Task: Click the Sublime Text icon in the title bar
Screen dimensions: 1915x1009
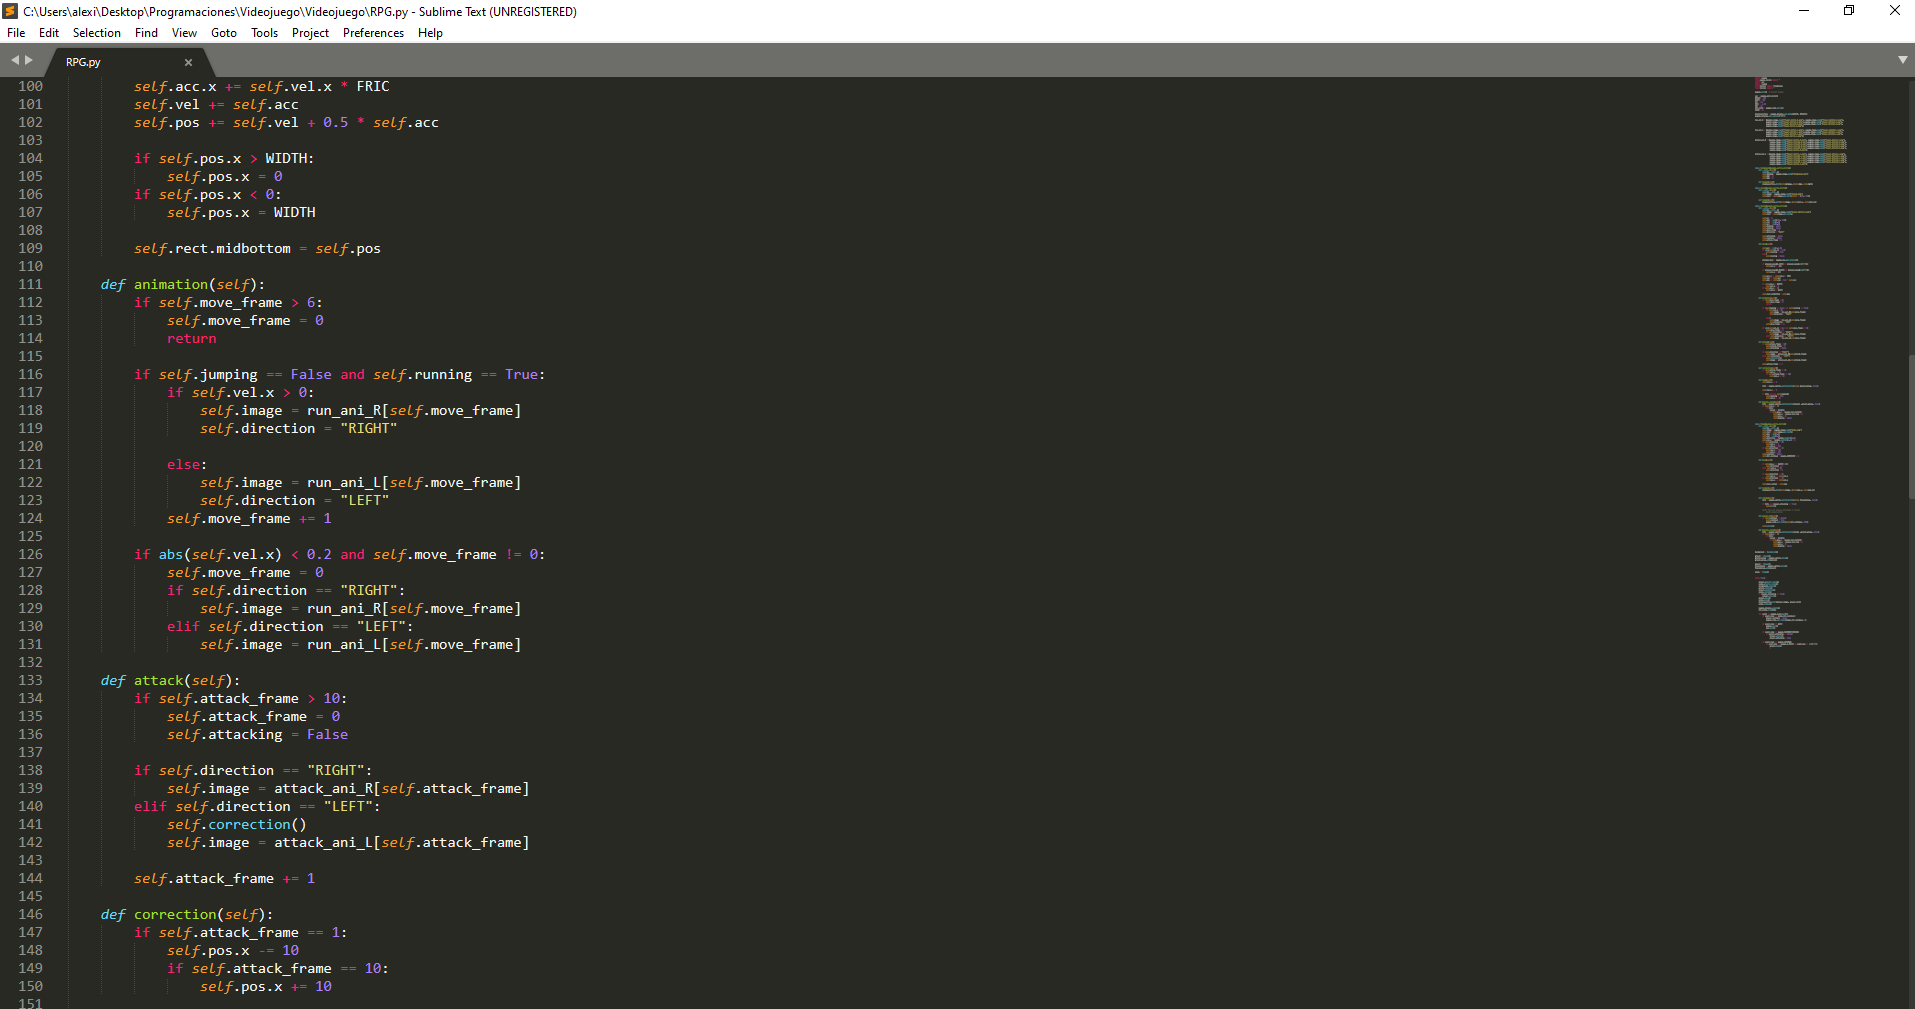Action: 9,11
